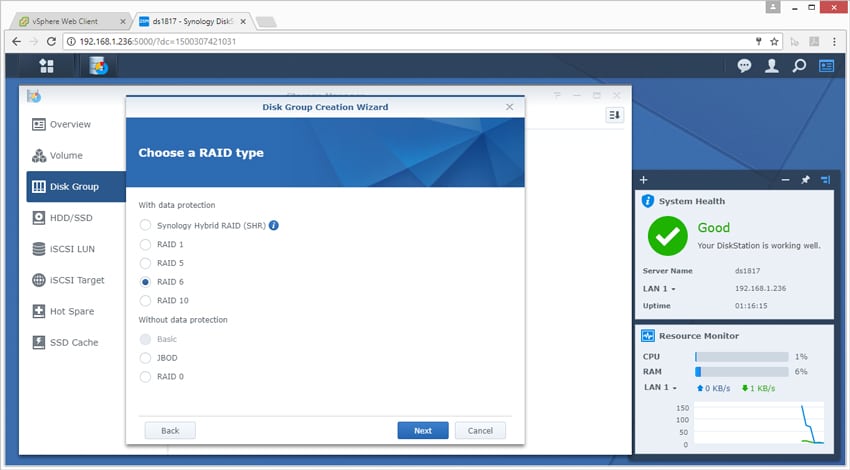Reload the page

[51, 42]
